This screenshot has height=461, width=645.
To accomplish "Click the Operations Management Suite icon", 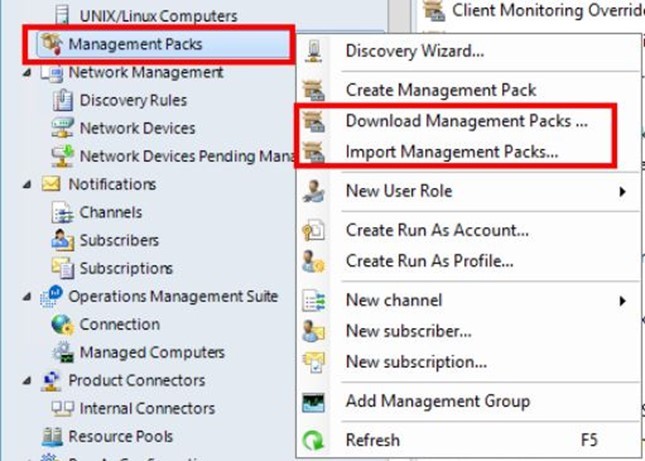I will 51,296.
